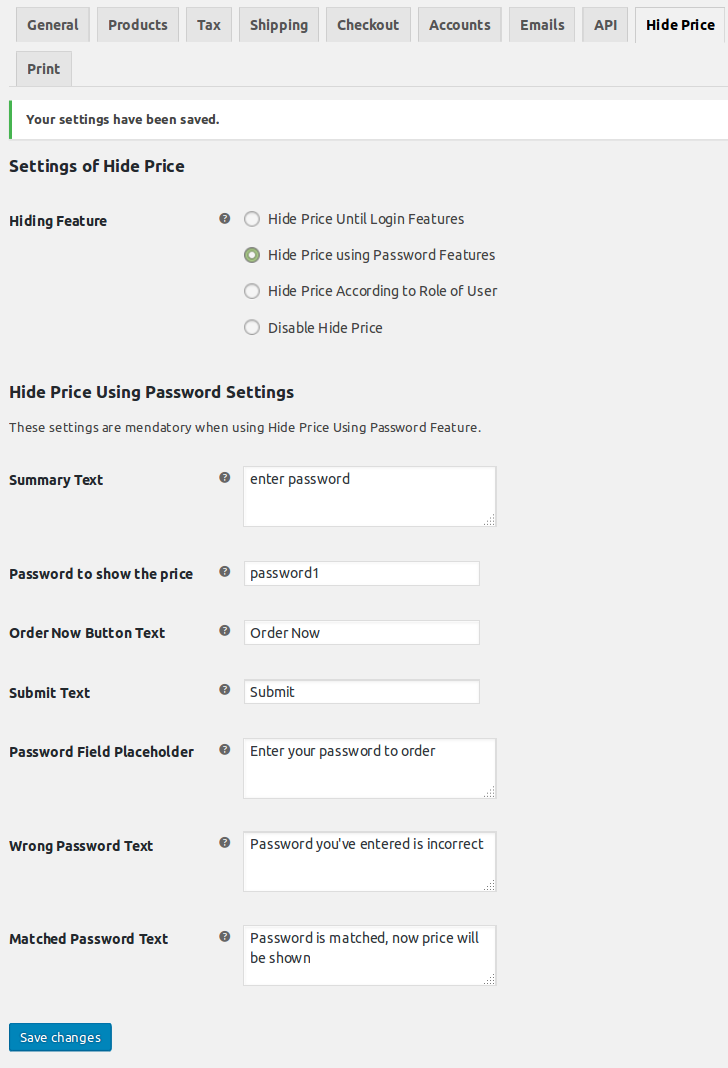Click help icon beside Submit Text
Image resolution: width=728 pixels, height=1068 pixels.
(225, 690)
